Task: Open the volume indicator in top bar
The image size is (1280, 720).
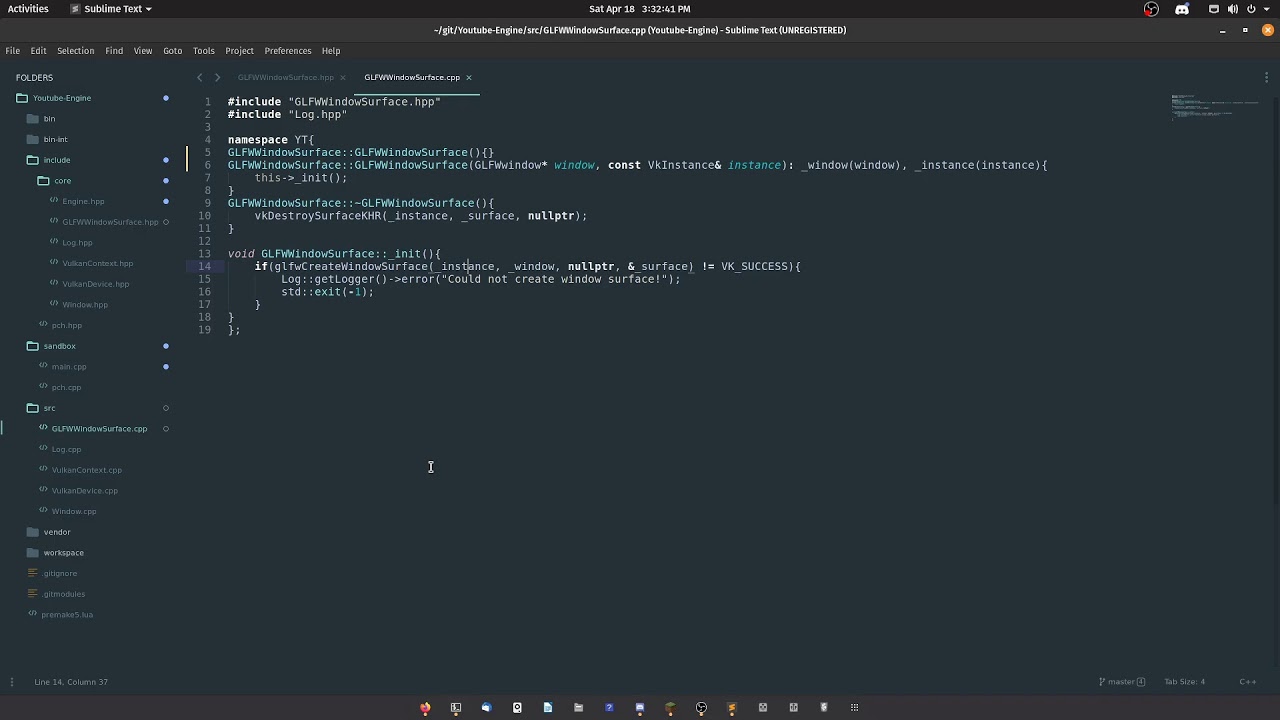Action: tap(1232, 9)
